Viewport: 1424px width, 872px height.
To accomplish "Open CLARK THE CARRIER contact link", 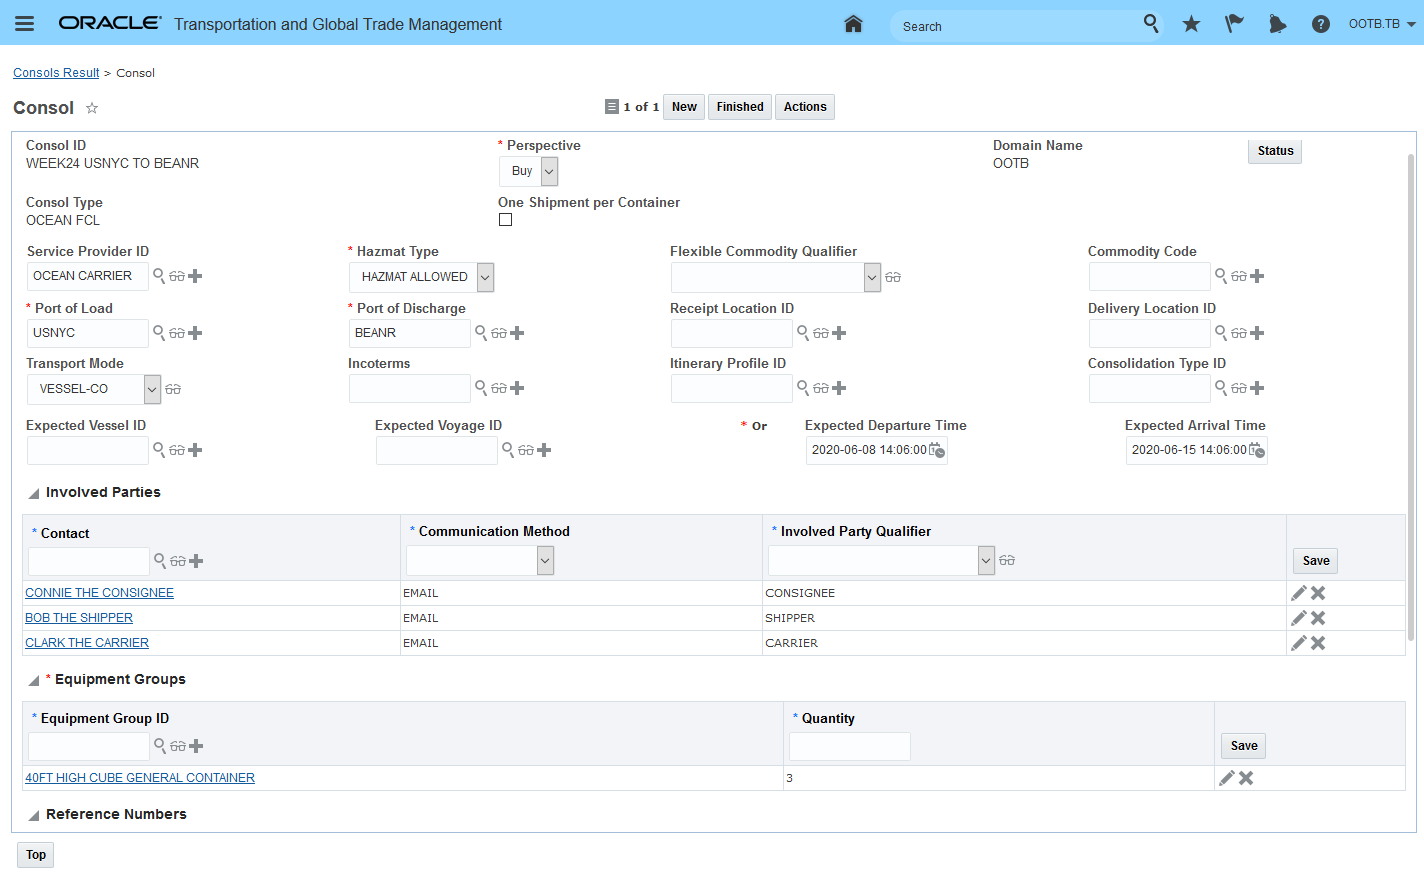I will (x=87, y=643).
